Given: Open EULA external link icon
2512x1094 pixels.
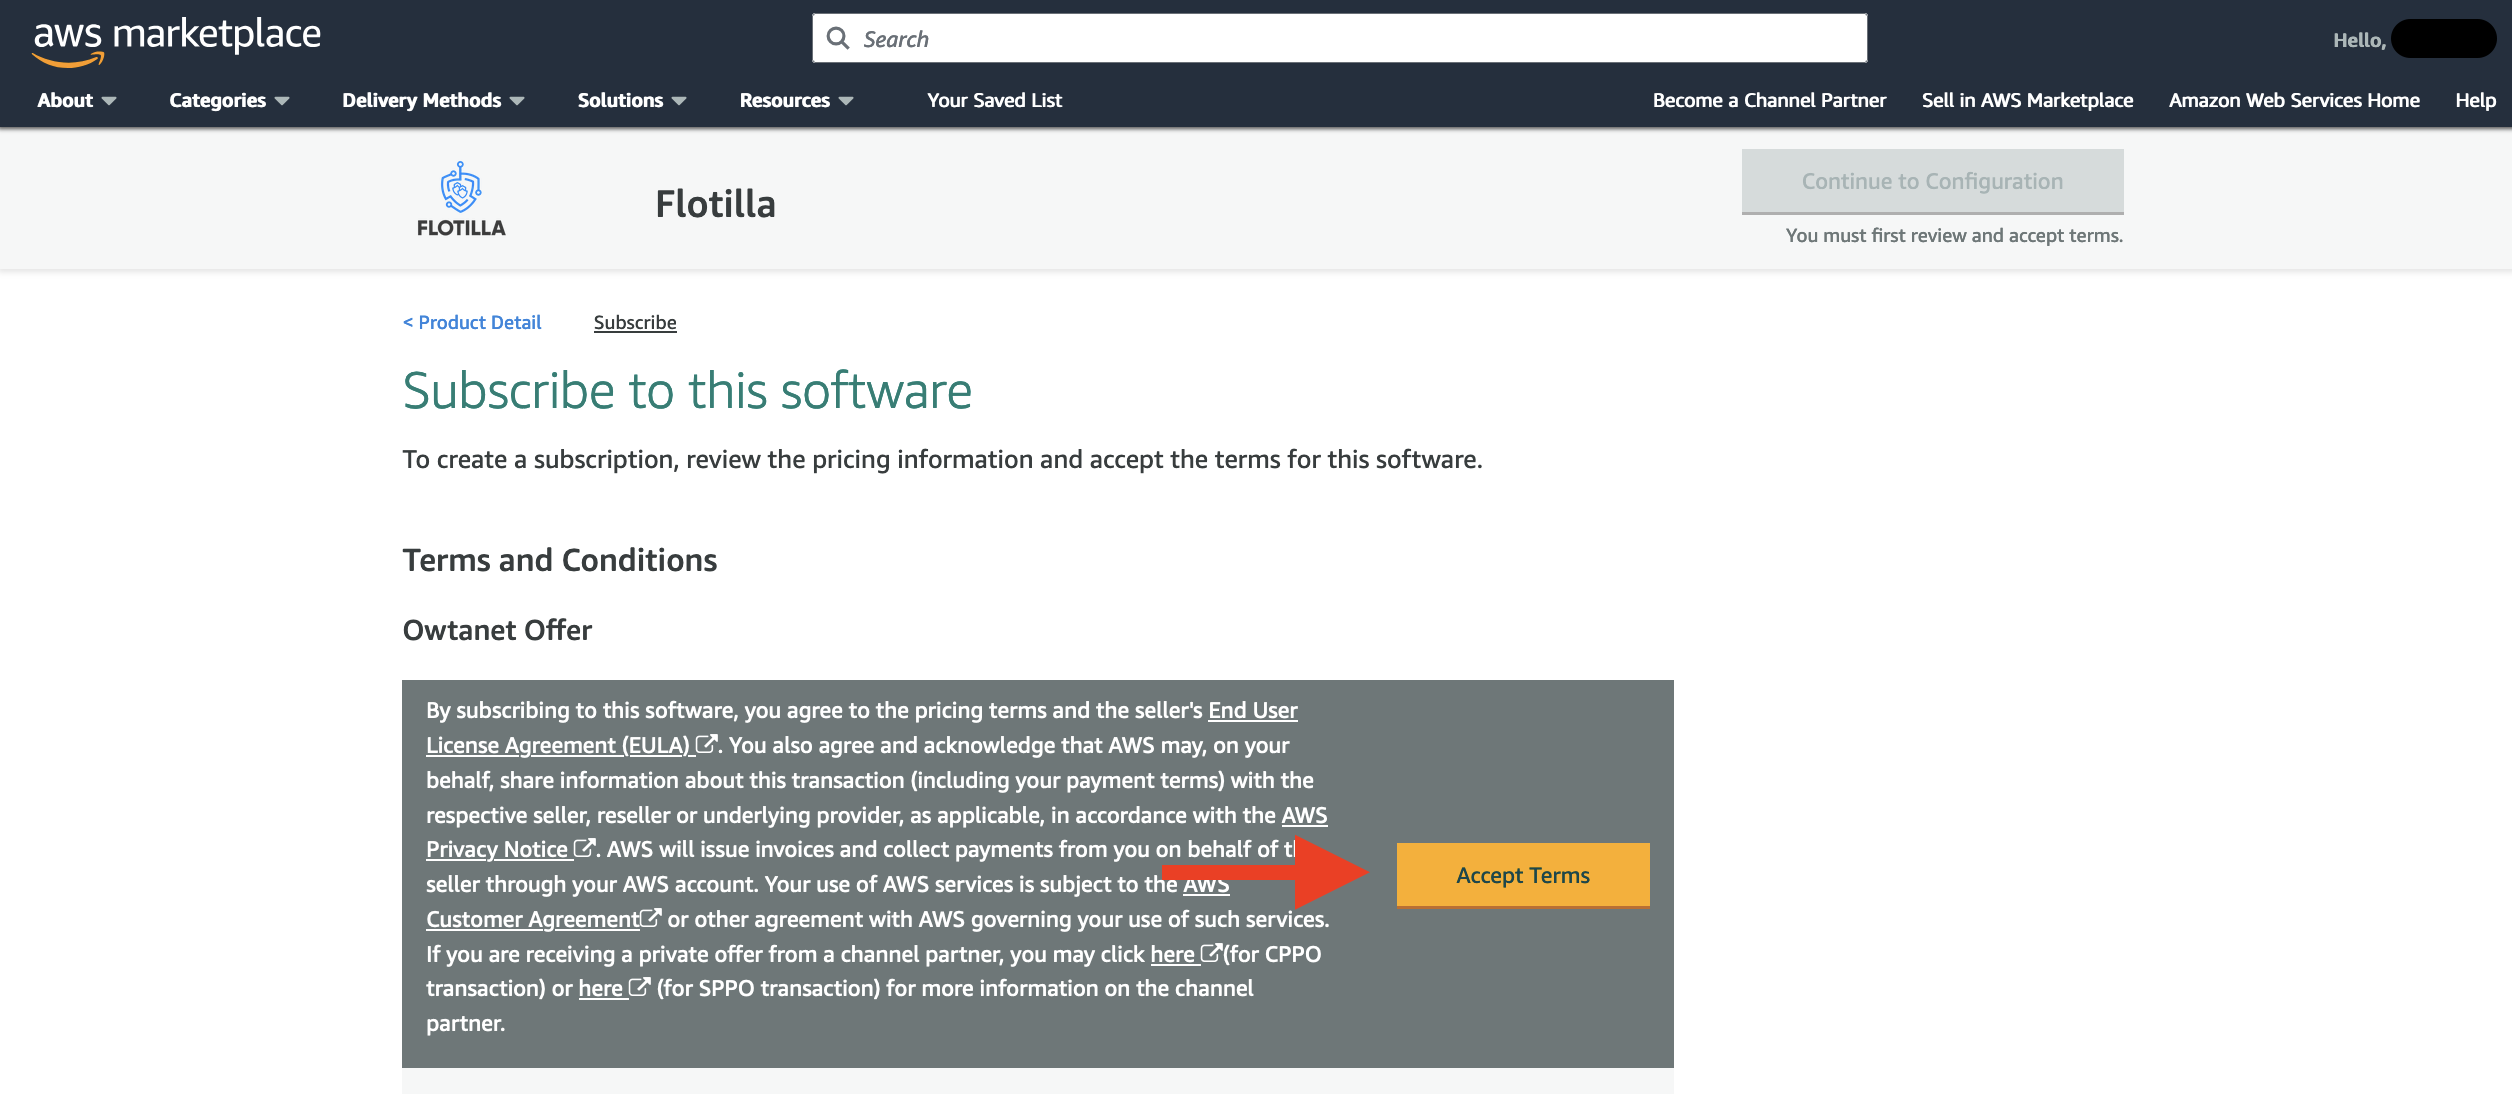Looking at the screenshot, I should pos(706,744).
